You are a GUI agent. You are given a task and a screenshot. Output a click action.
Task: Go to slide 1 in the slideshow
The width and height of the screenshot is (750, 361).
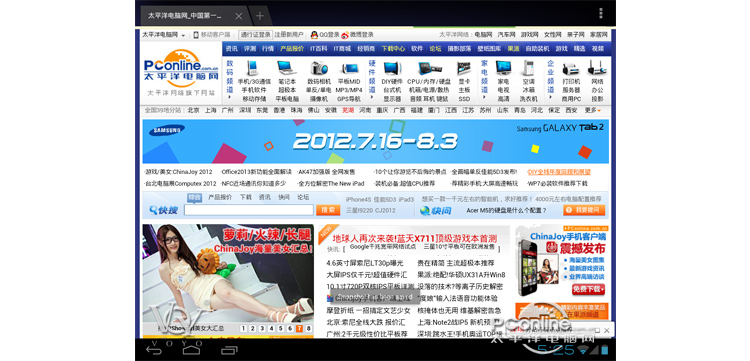pyautogui.click(x=243, y=328)
